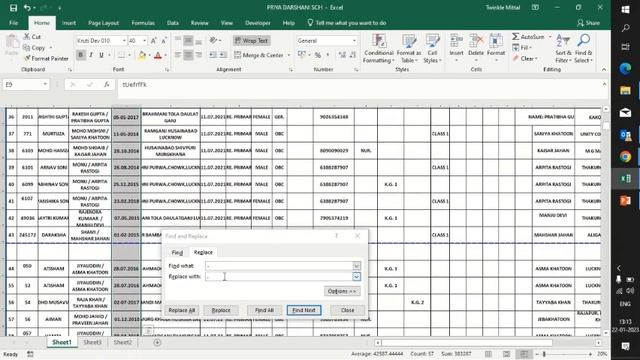The width and height of the screenshot is (640, 360).
Task: Click the new sheet plus icon
Action: point(157,342)
